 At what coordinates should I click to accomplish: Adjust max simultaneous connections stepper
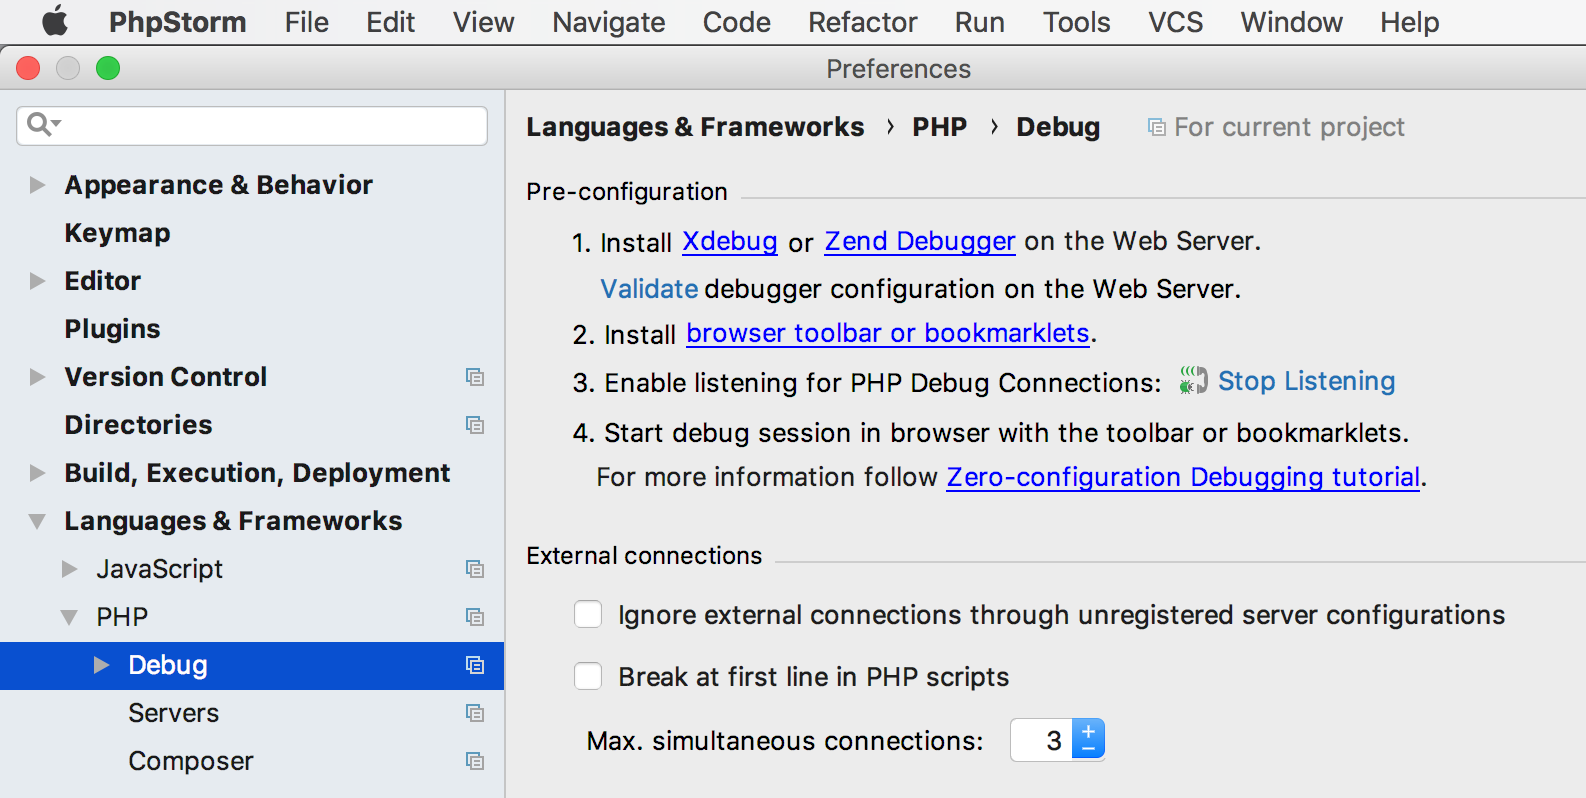pos(1088,740)
